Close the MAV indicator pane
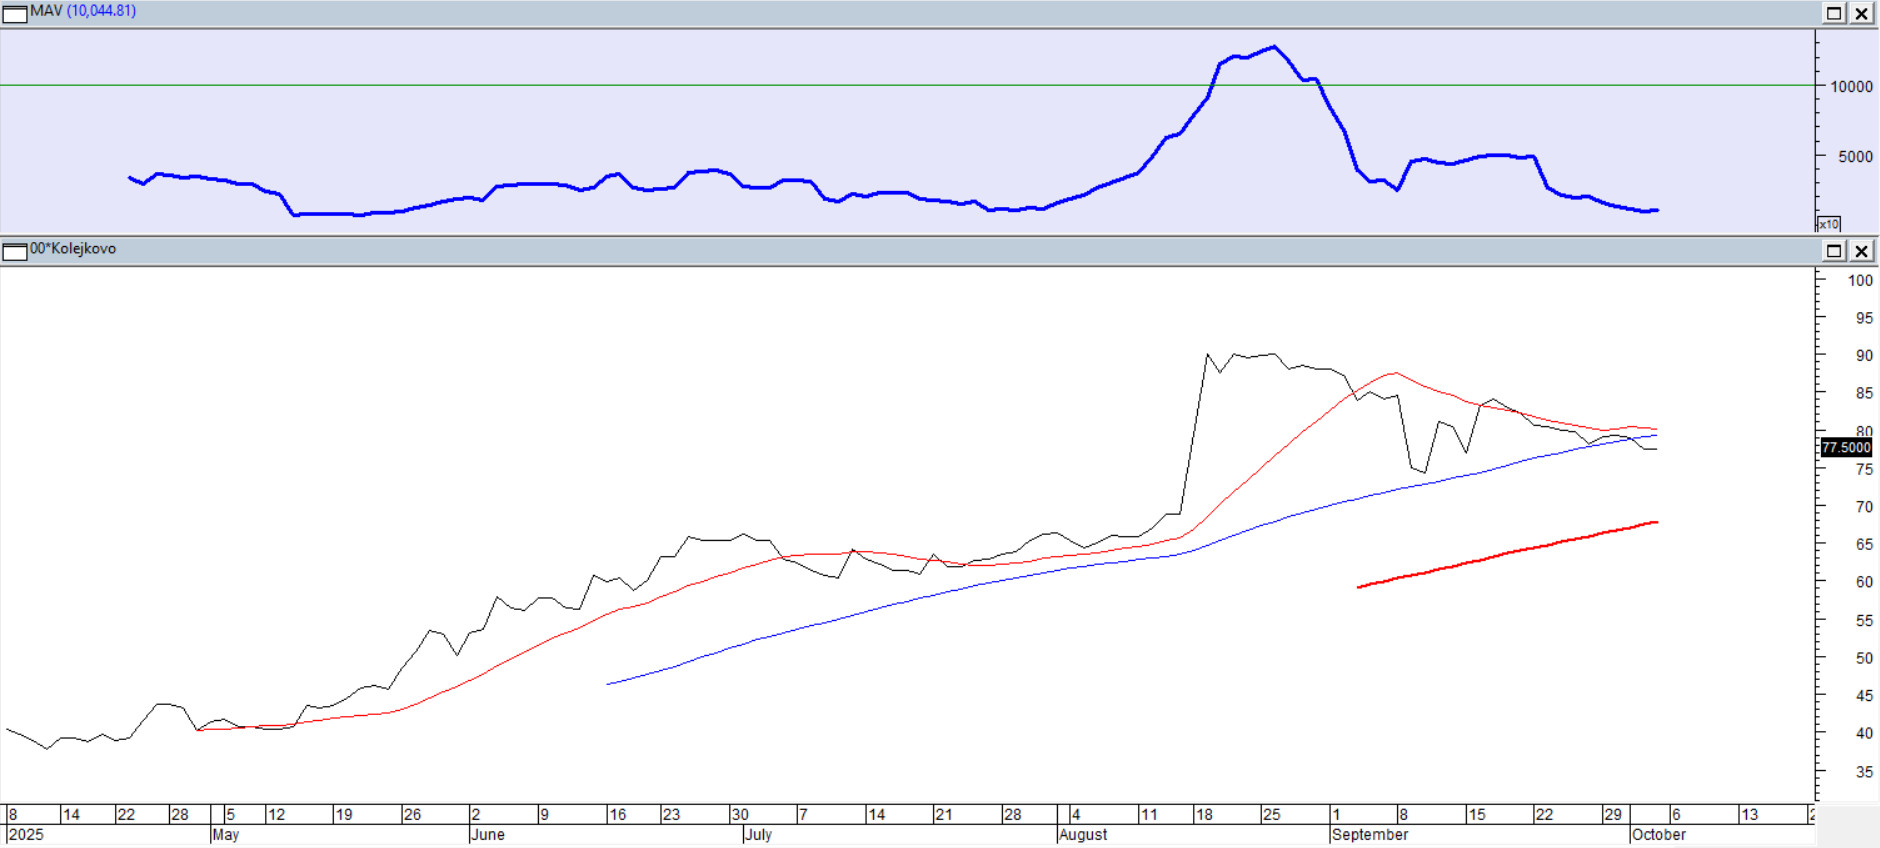1880x848 pixels. click(1861, 13)
